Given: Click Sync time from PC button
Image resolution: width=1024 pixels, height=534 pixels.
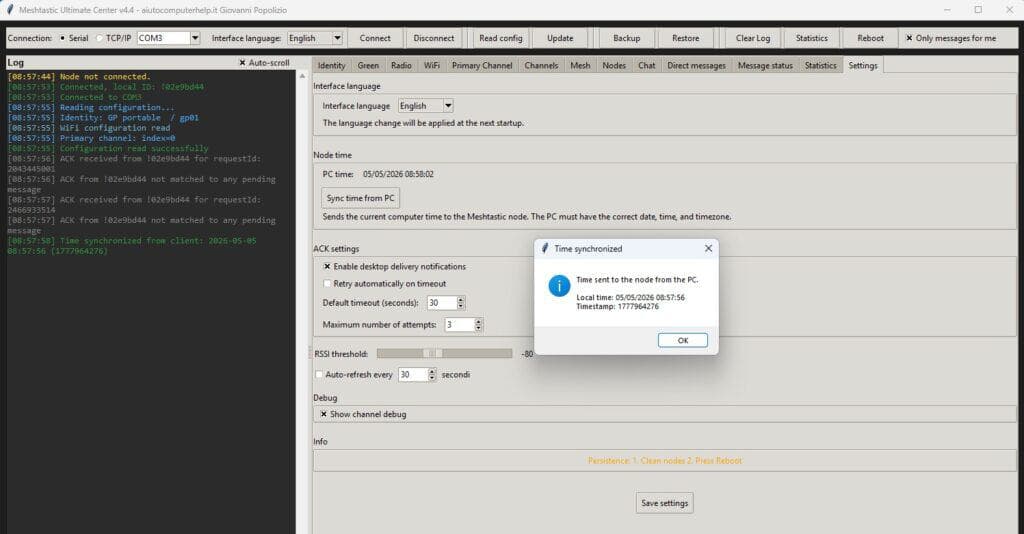Looking at the screenshot, I should point(360,198).
